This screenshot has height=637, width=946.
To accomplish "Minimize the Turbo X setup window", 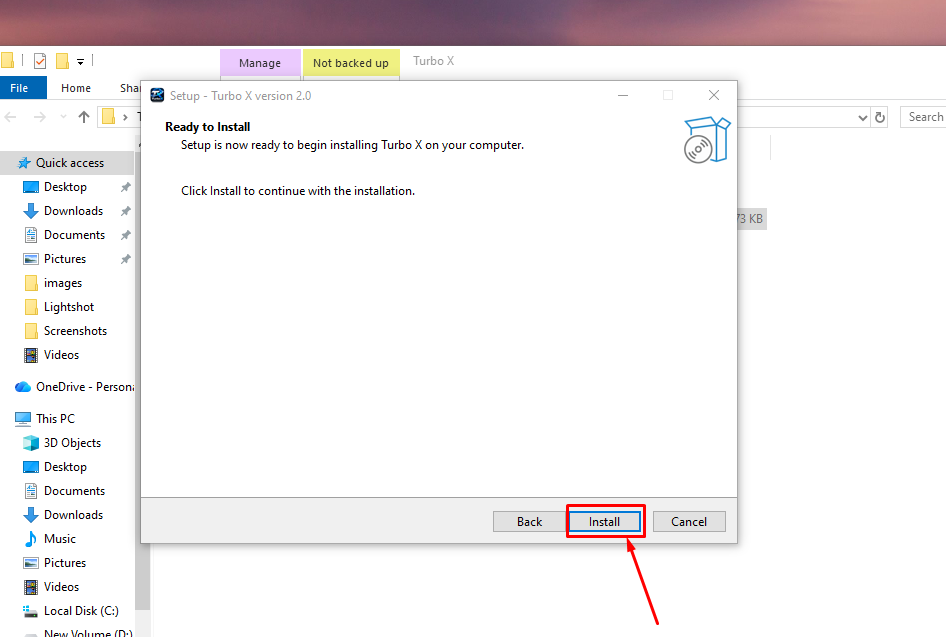I will coord(623,95).
